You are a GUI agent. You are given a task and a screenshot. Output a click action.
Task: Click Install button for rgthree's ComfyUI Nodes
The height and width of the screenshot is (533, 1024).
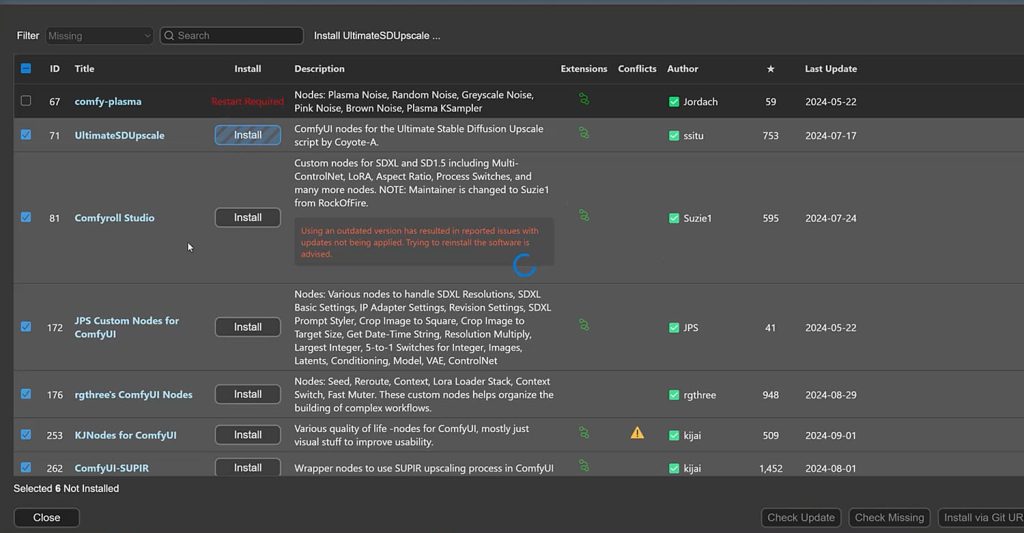click(x=248, y=395)
